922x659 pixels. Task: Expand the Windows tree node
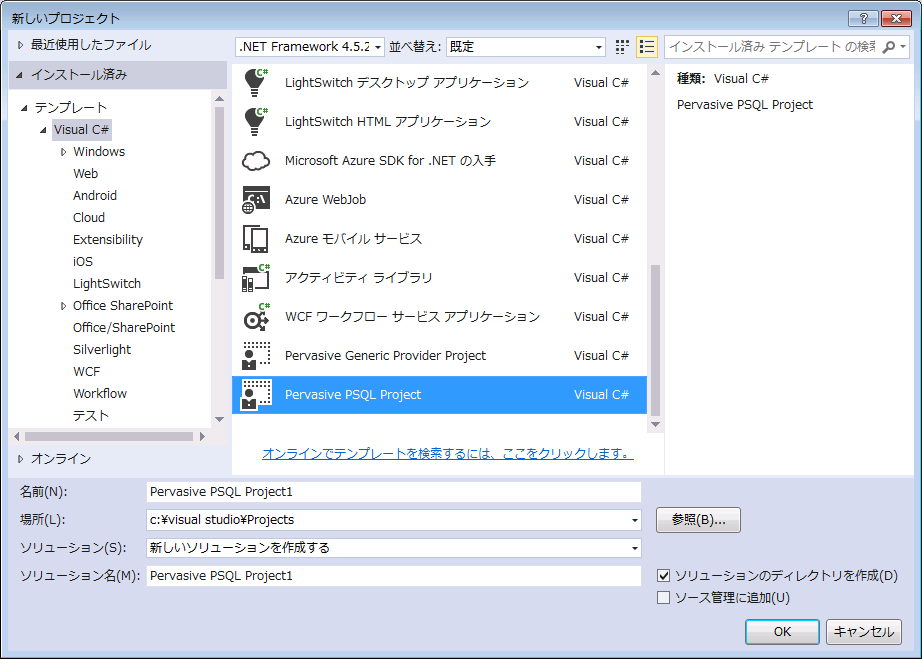pos(63,152)
